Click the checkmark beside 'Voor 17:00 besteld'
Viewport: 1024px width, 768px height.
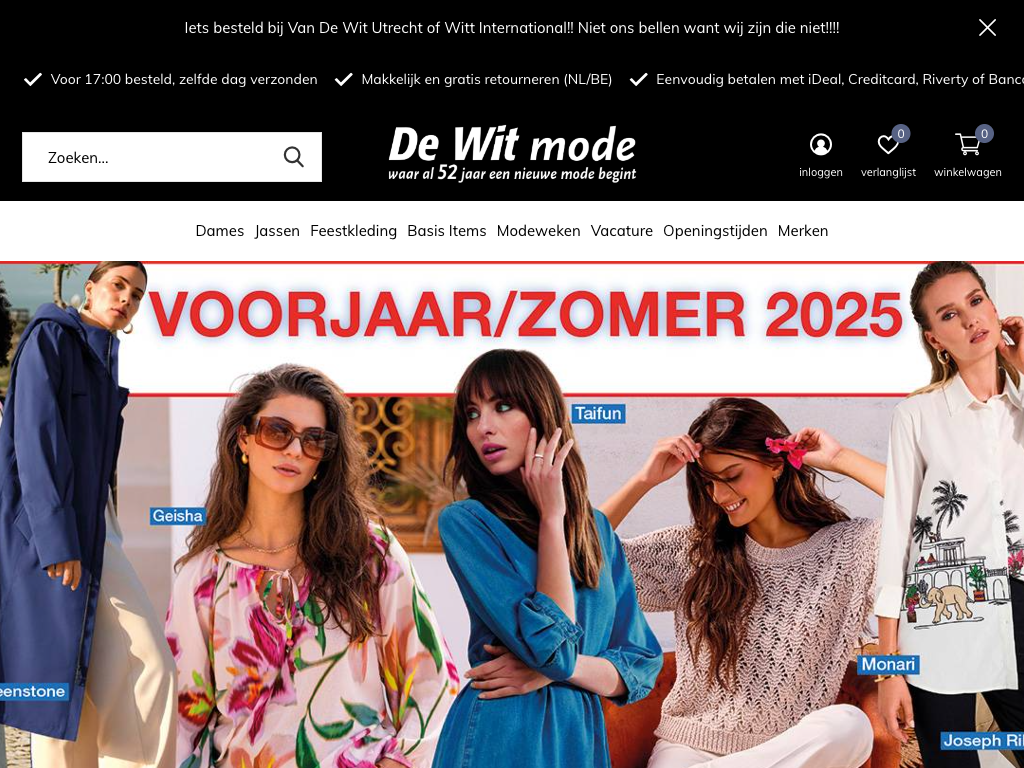point(33,79)
